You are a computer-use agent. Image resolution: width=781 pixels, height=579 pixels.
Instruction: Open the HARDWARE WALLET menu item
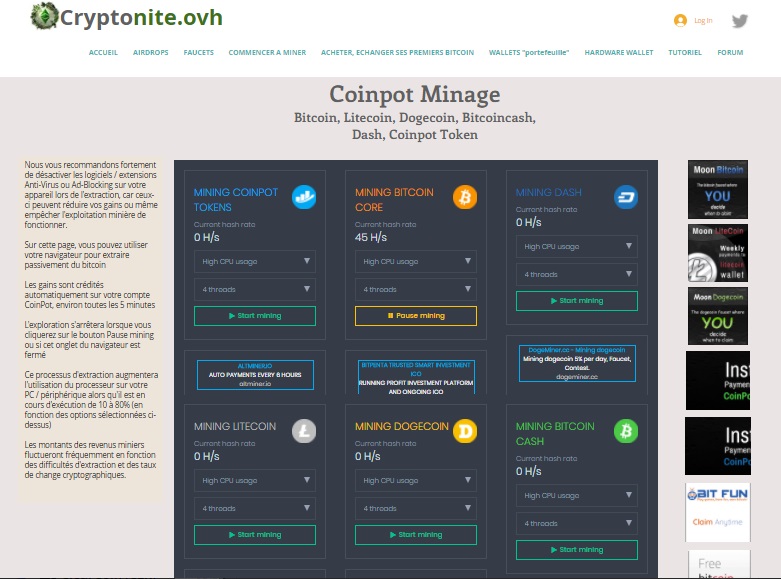(619, 52)
